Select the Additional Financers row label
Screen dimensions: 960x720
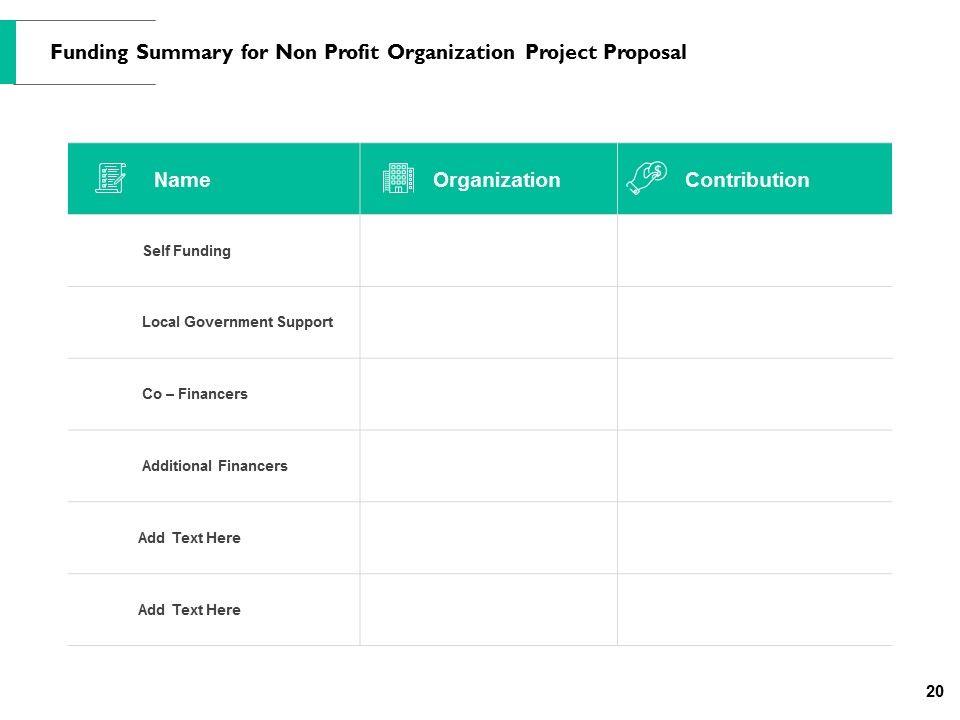coord(215,466)
